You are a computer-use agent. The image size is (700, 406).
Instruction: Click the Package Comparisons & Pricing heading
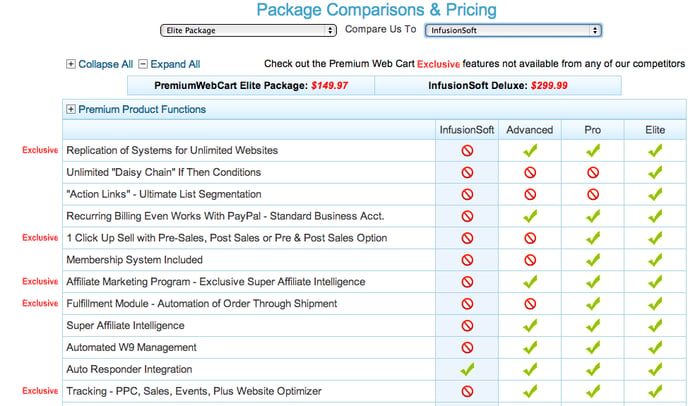[x=376, y=10]
